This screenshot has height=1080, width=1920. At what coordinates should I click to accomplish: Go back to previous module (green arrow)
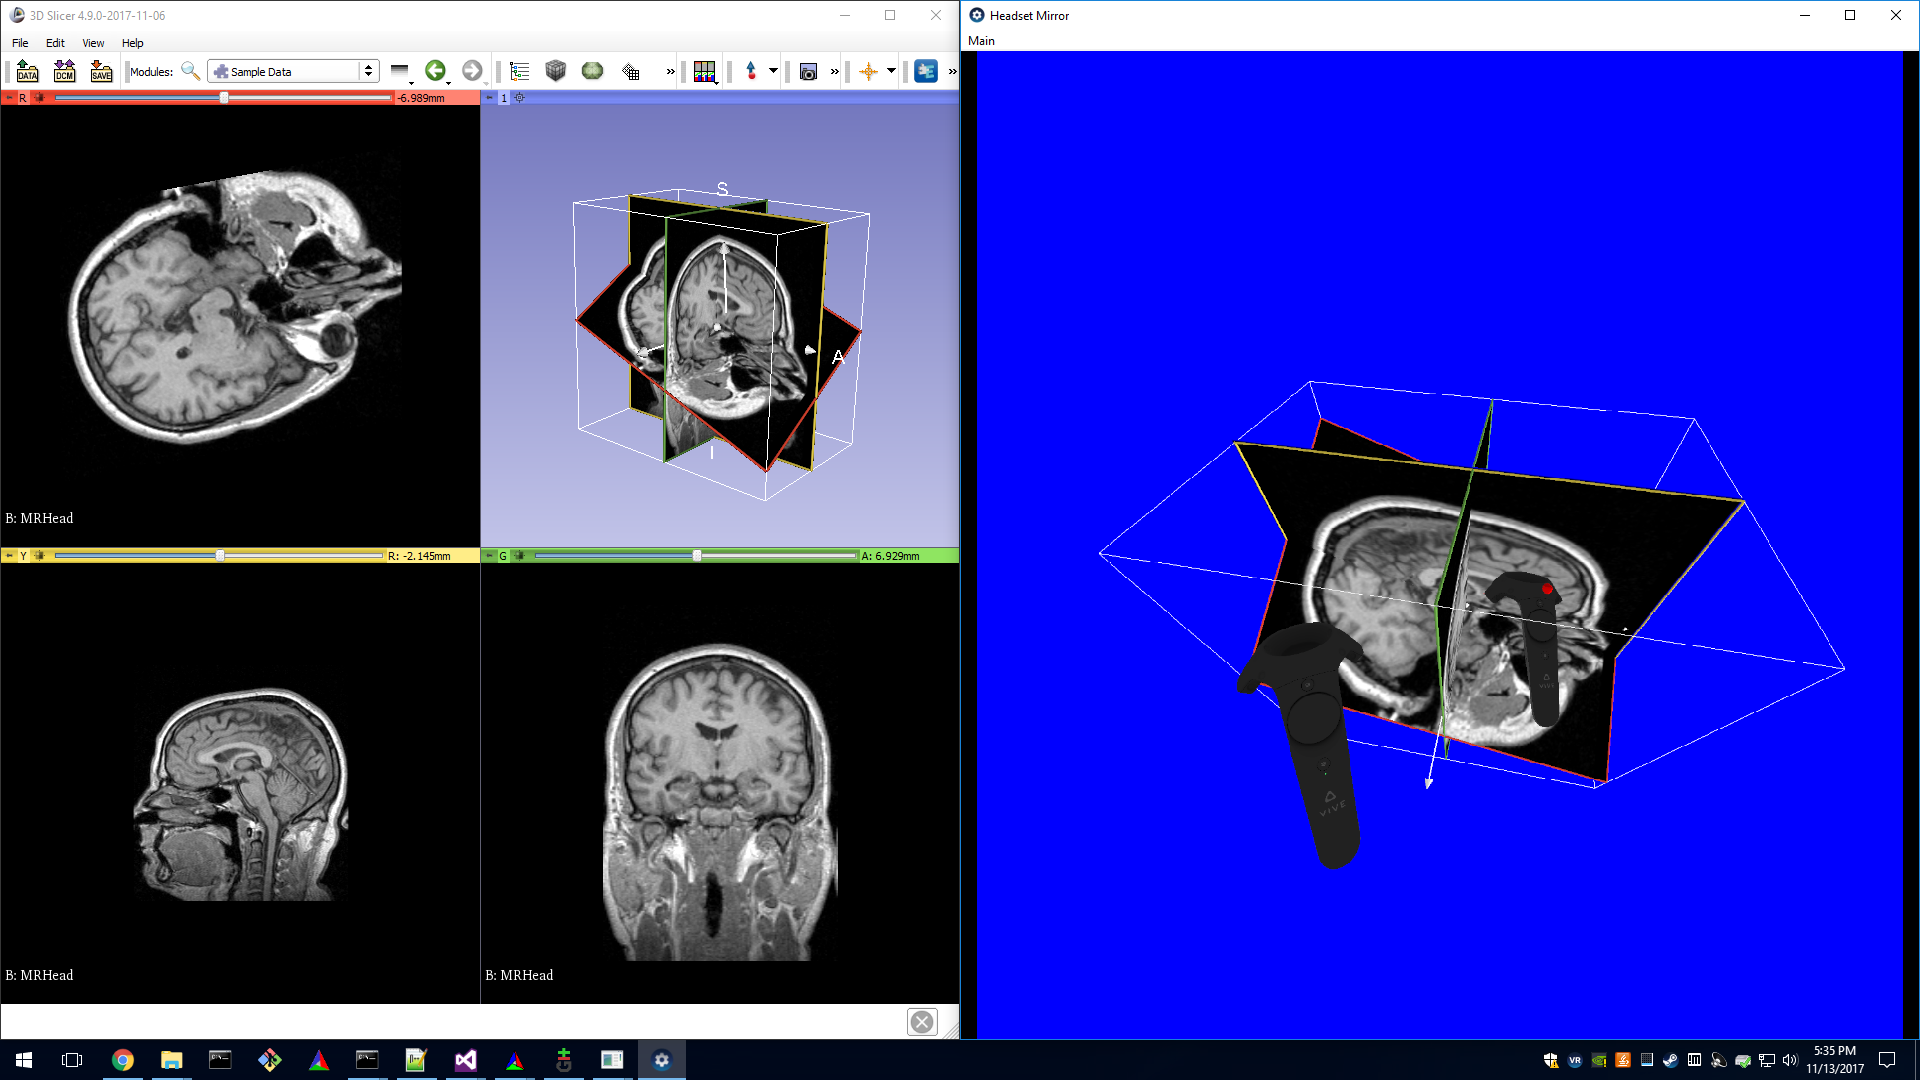[434, 71]
